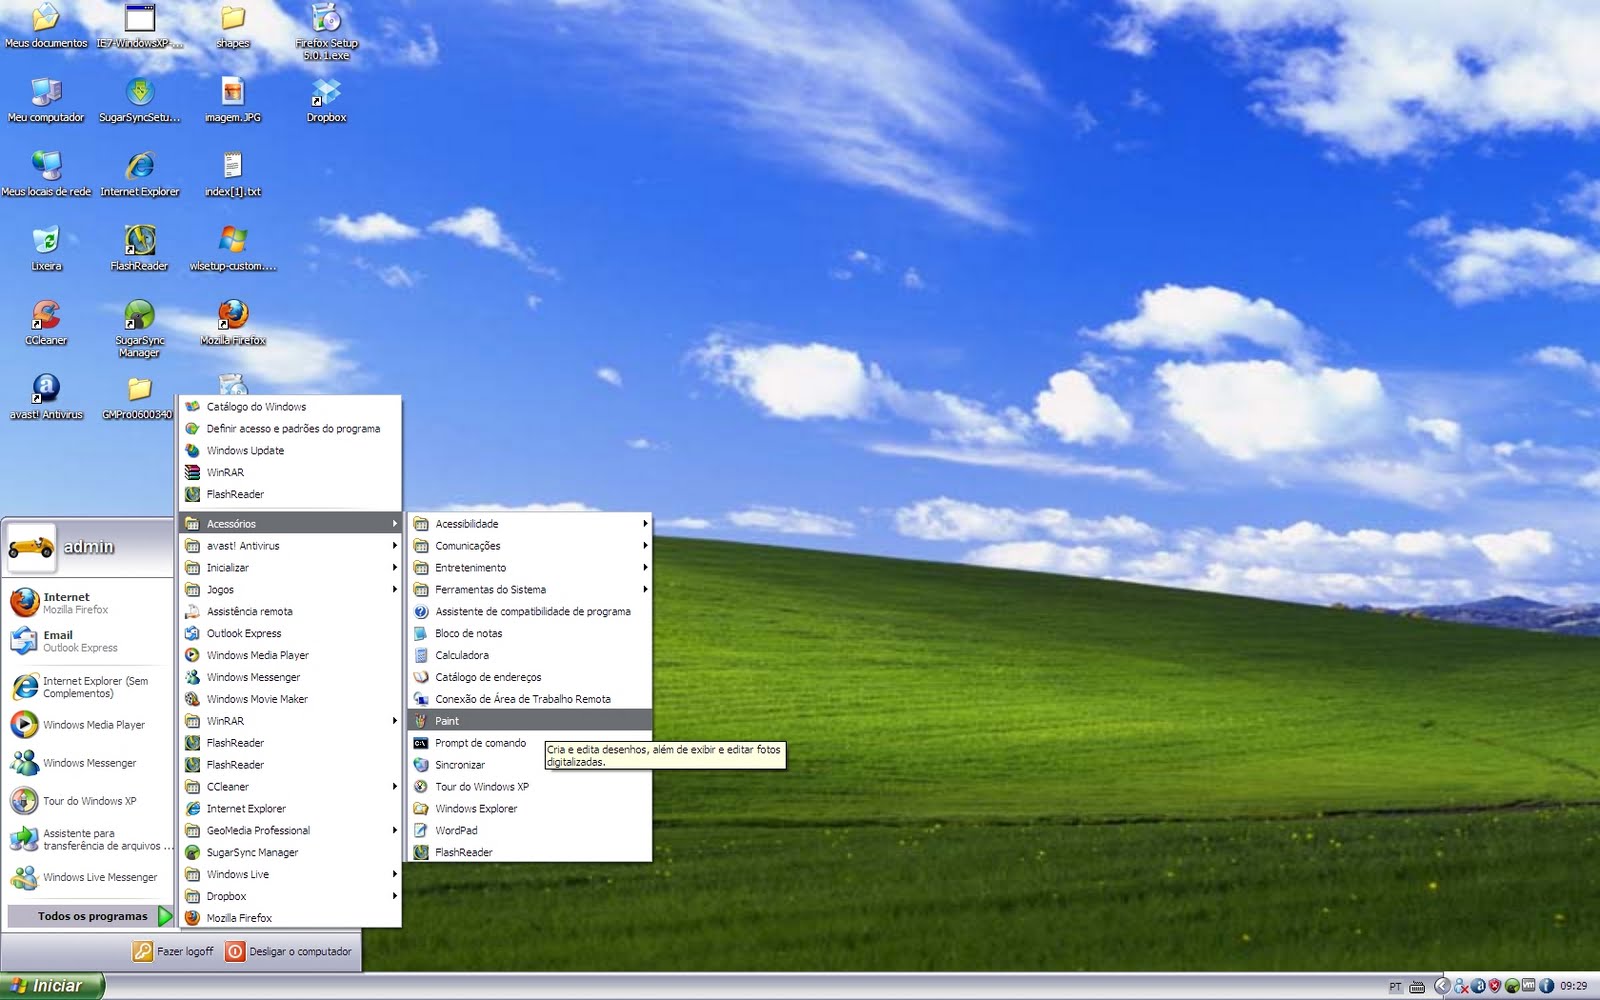Select the avast! Antivirus desktop shortcut
This screenshot has width=1600, height=1000.
[x=46, y=397]
